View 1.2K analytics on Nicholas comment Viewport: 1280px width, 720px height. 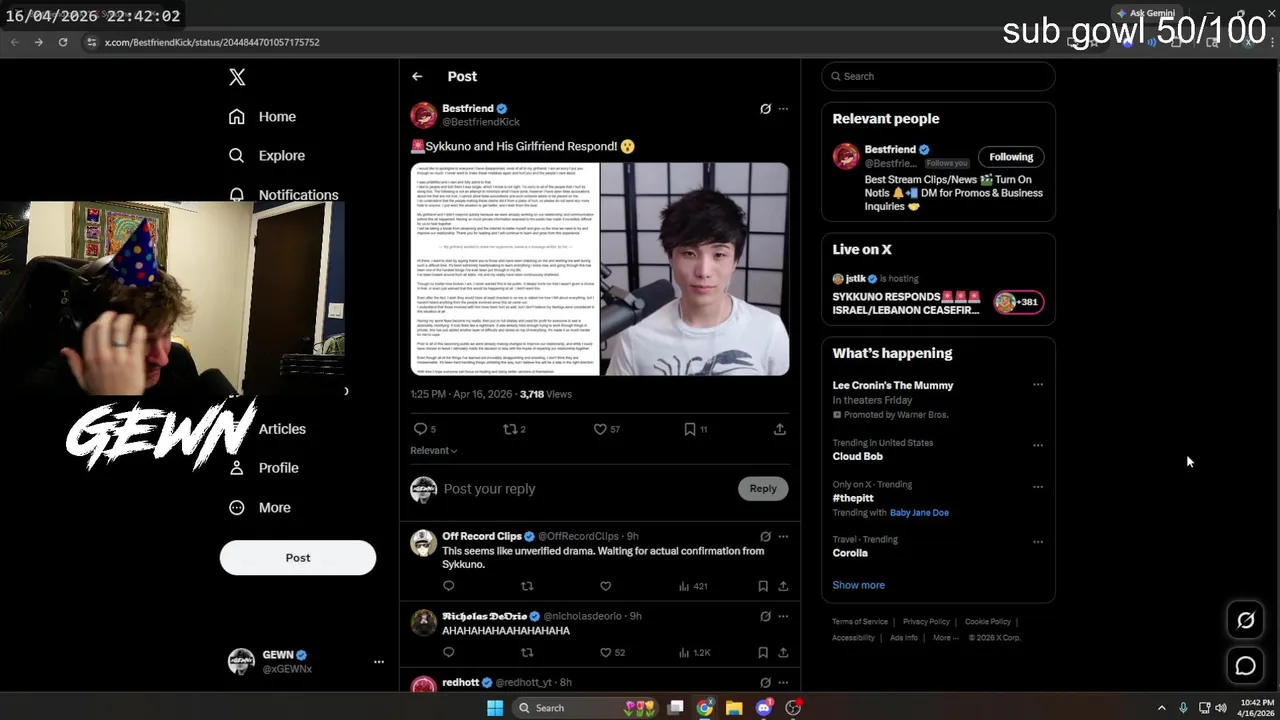point(695,653)
